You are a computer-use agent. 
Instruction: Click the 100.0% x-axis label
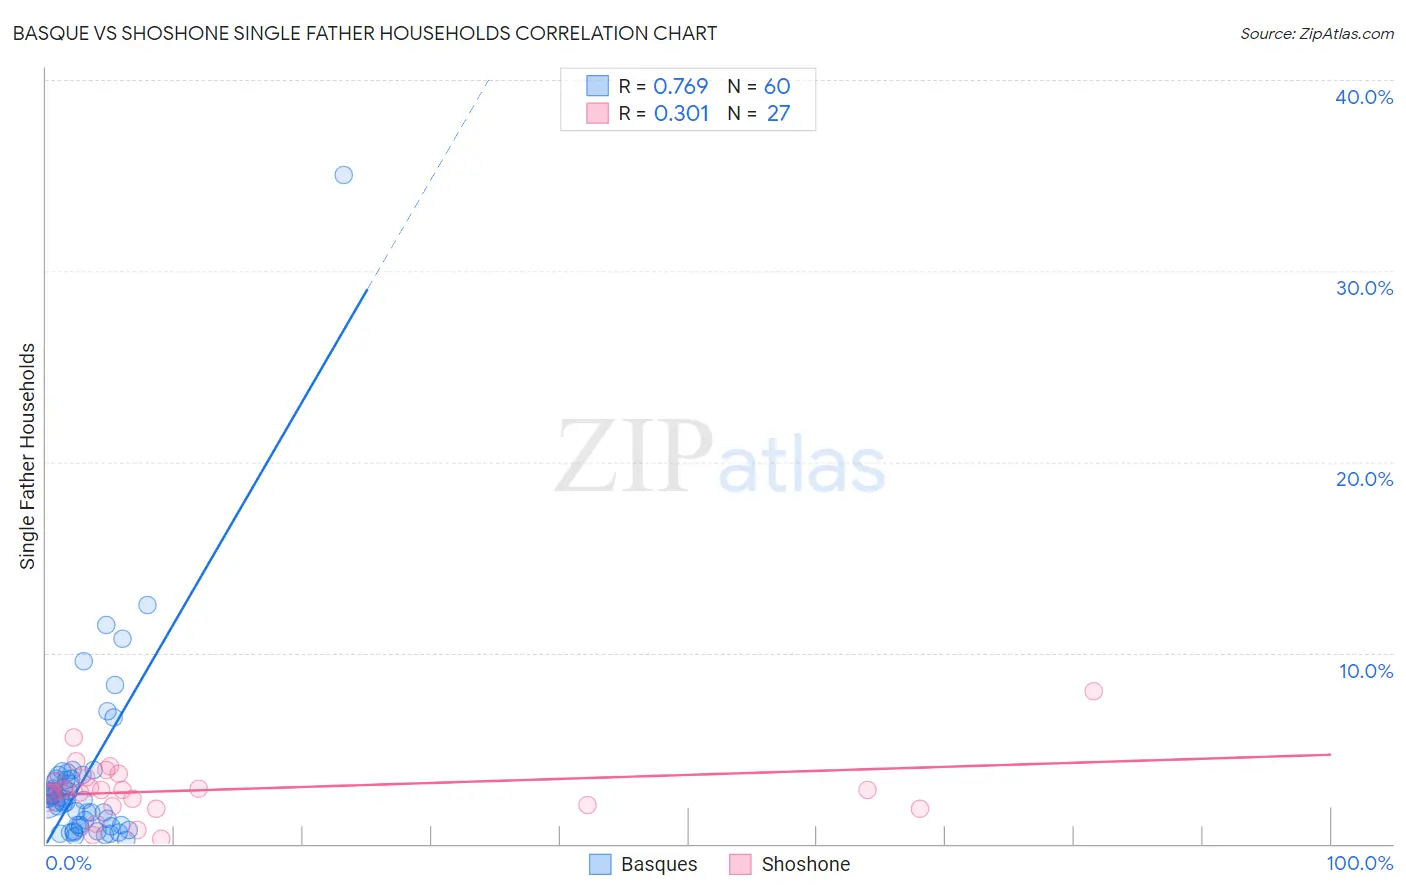1360,863
